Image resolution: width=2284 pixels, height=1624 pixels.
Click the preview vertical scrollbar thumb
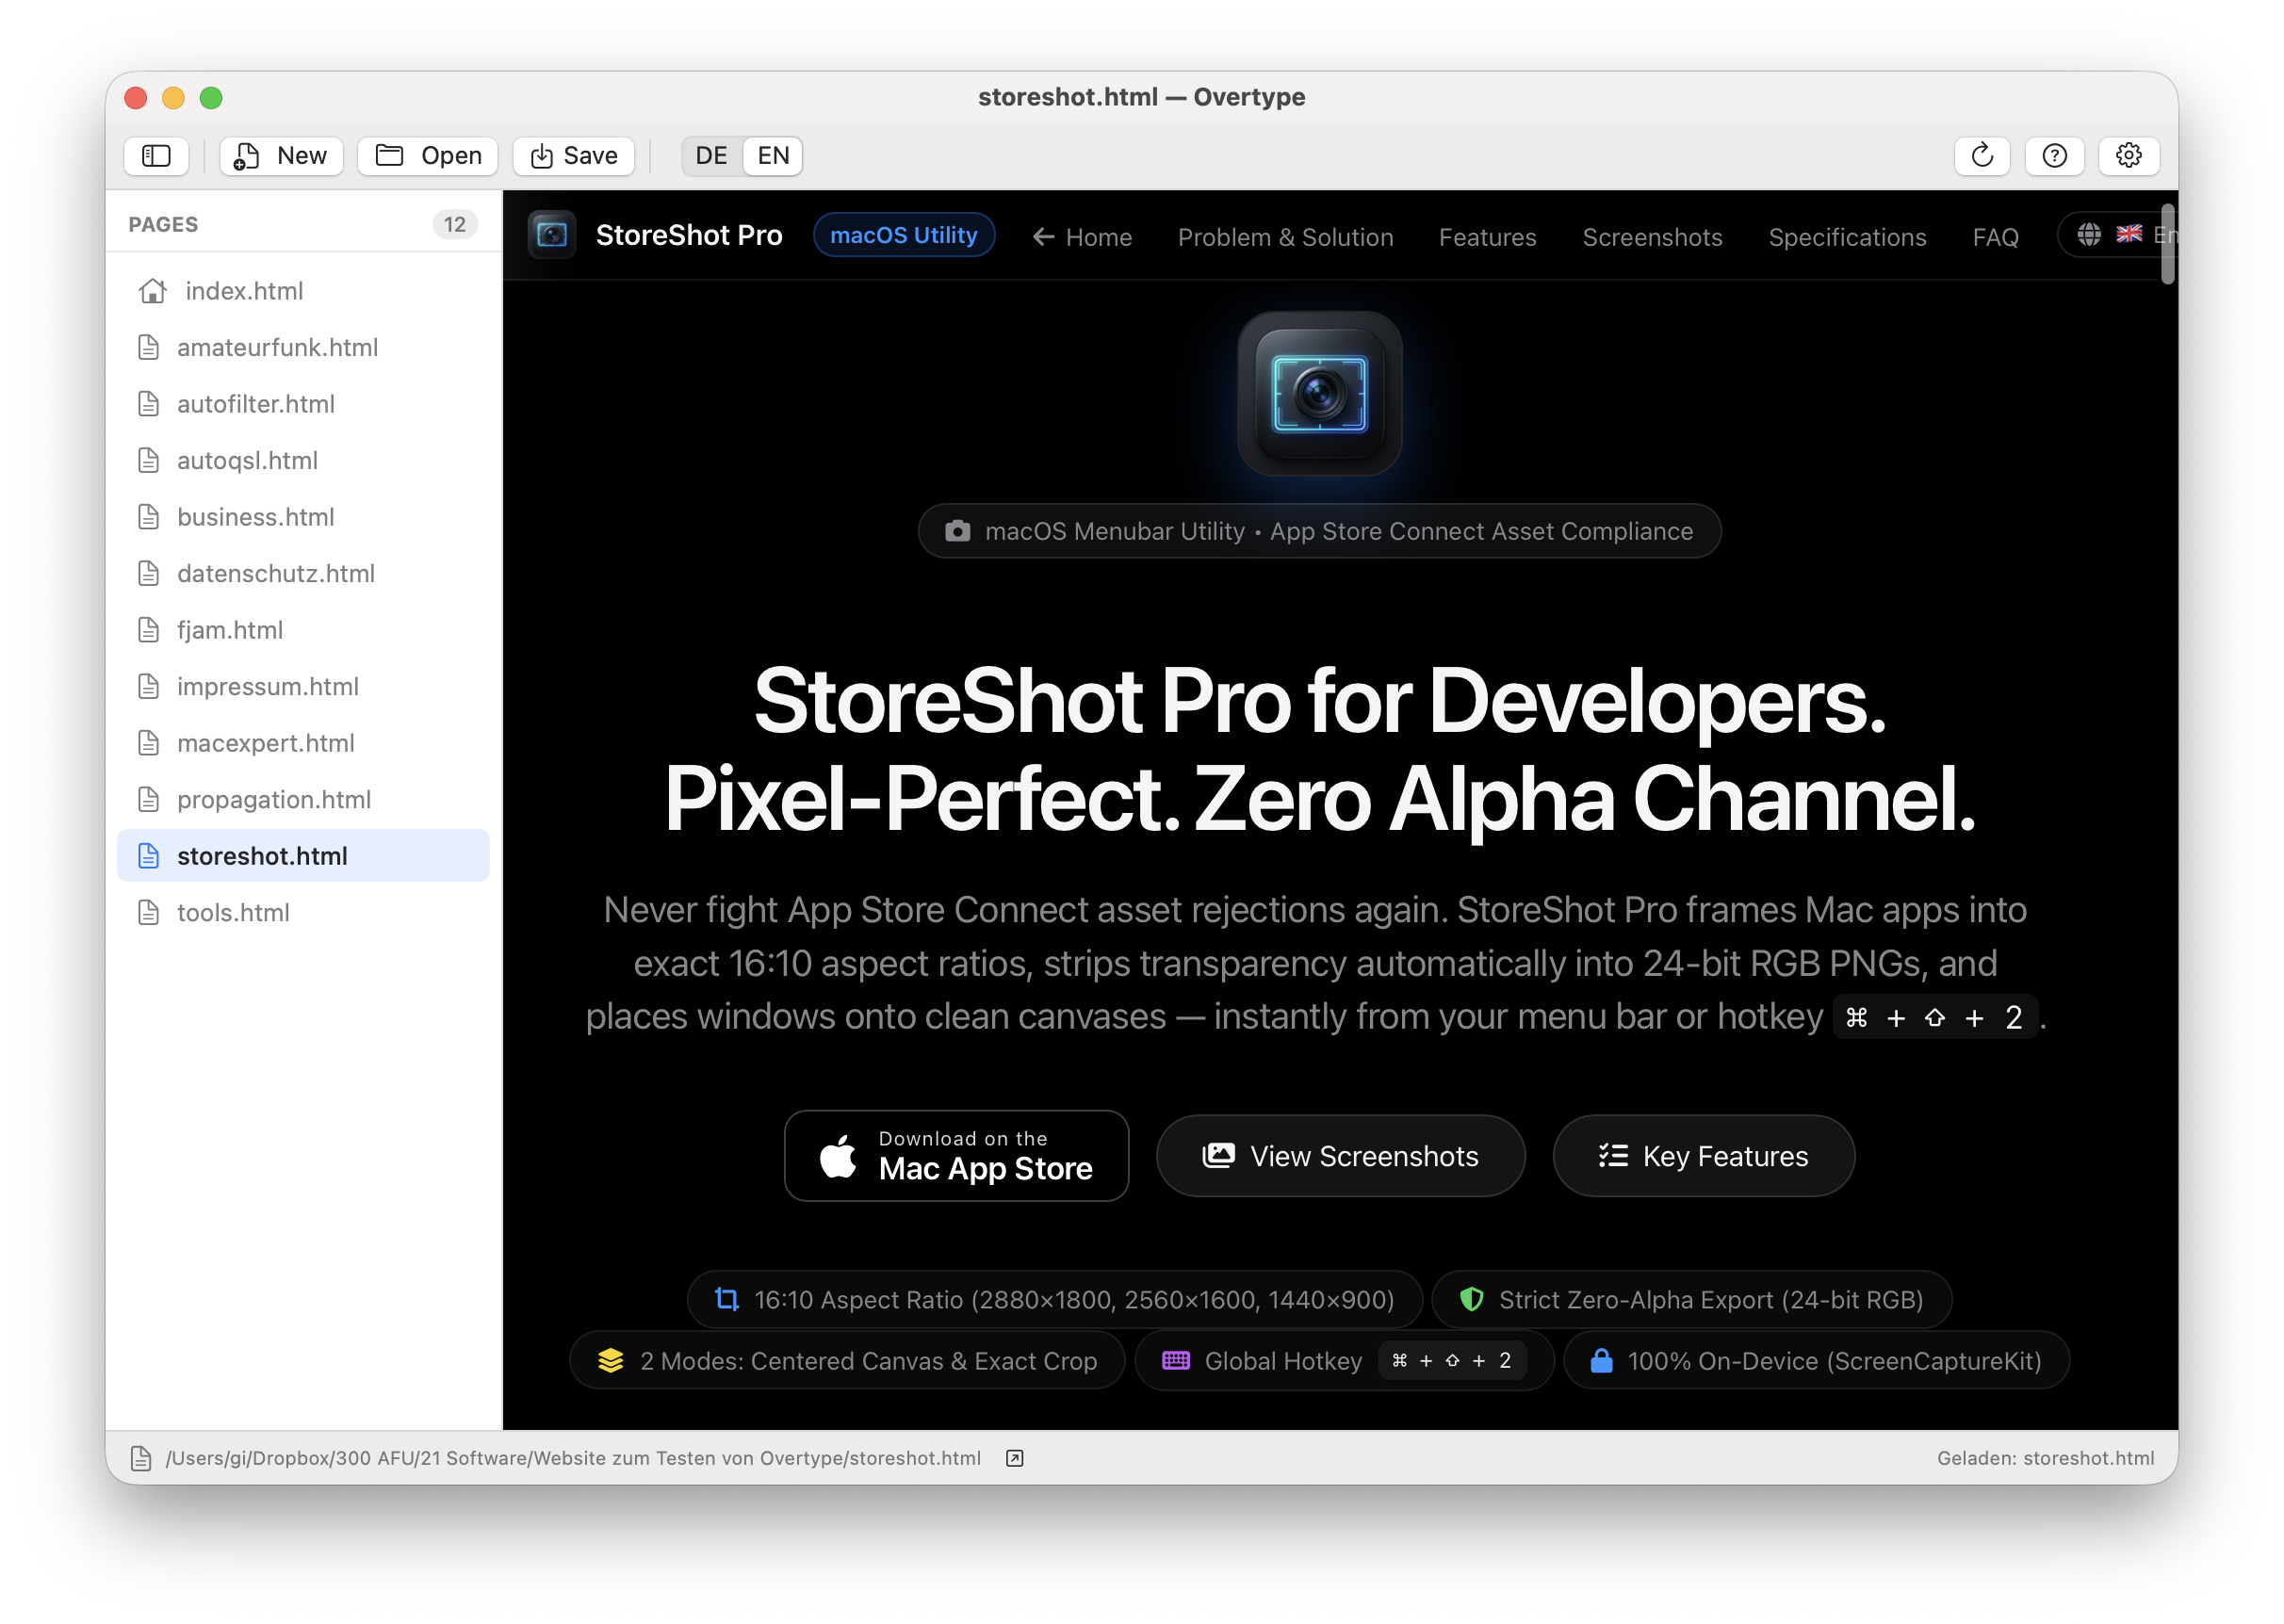(2168, 244)
